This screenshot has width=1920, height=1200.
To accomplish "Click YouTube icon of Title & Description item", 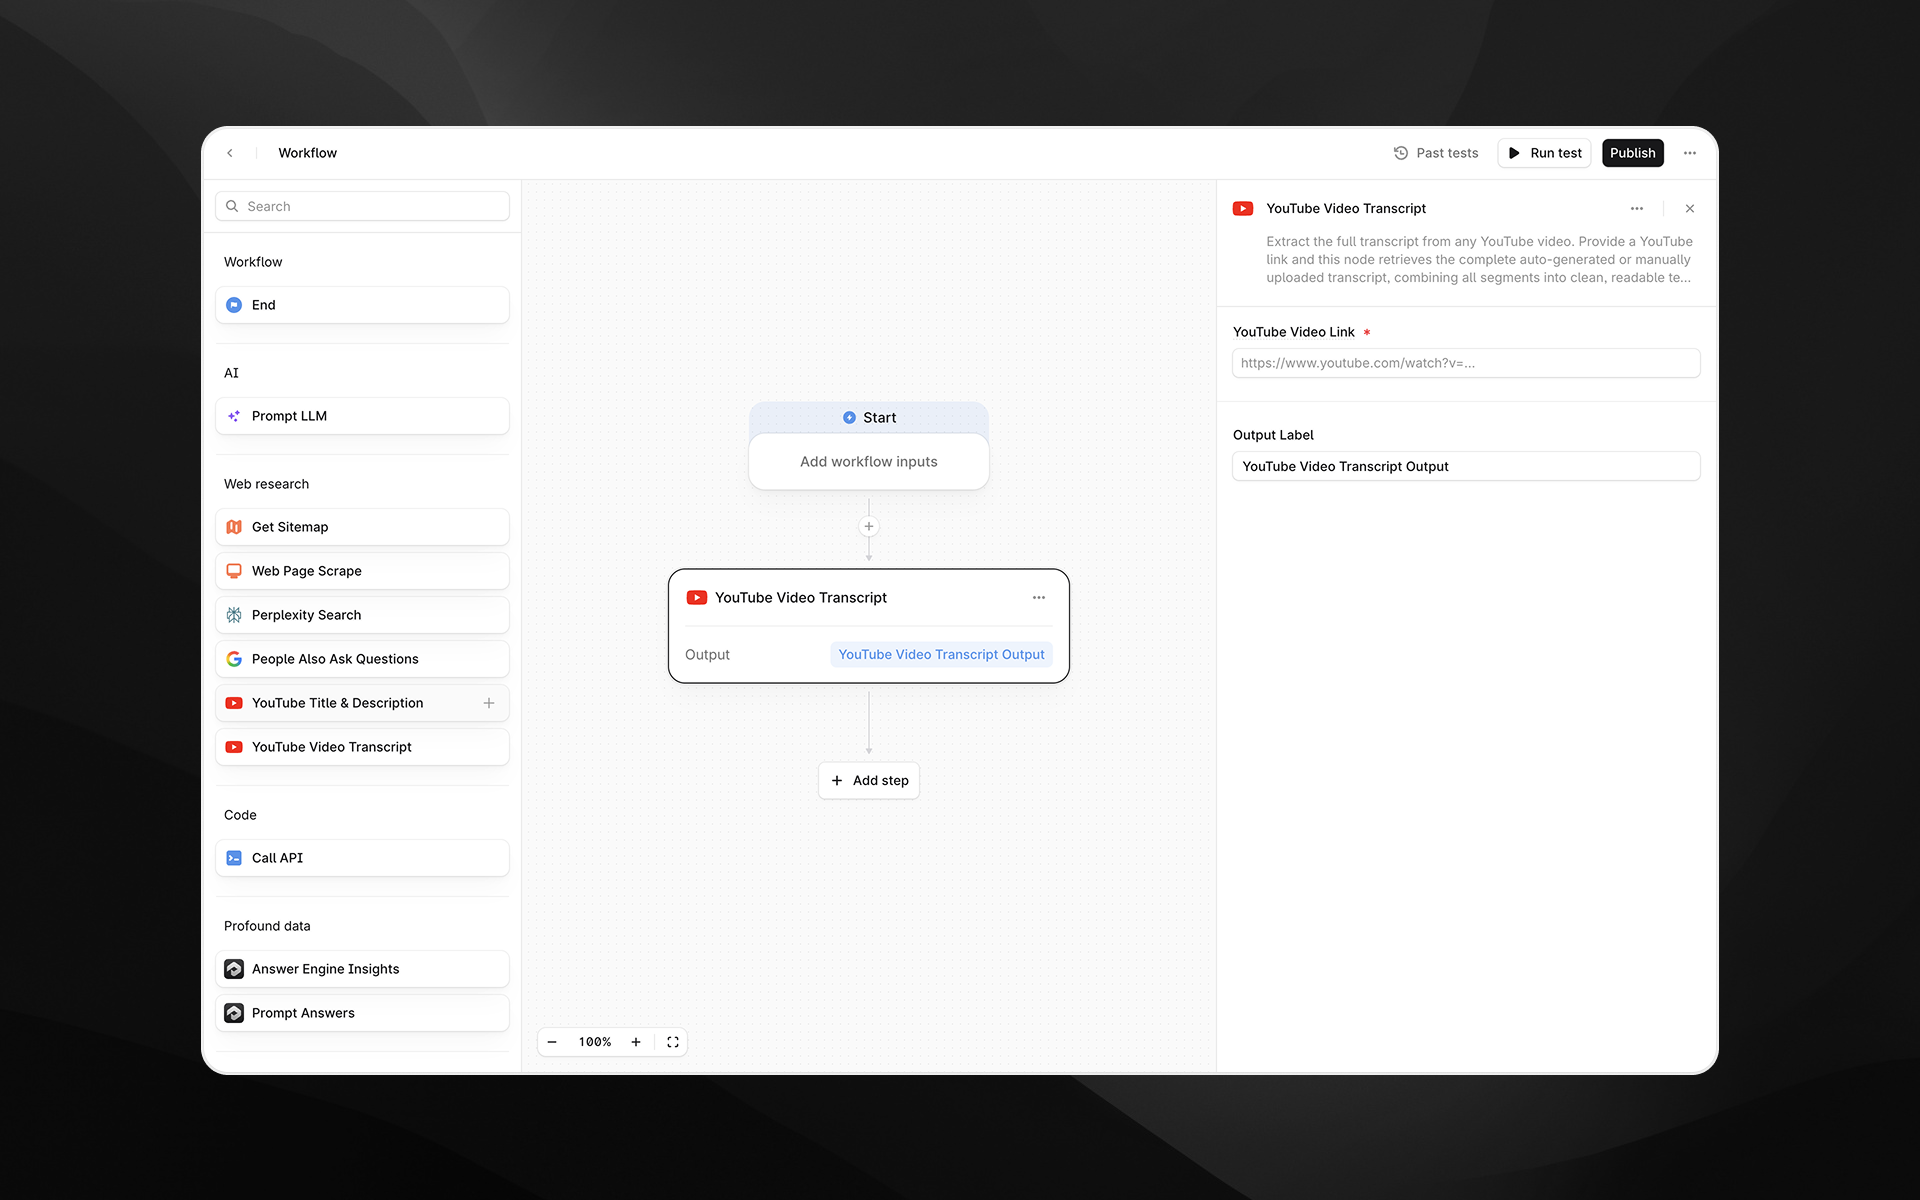I will pos(234,703).
